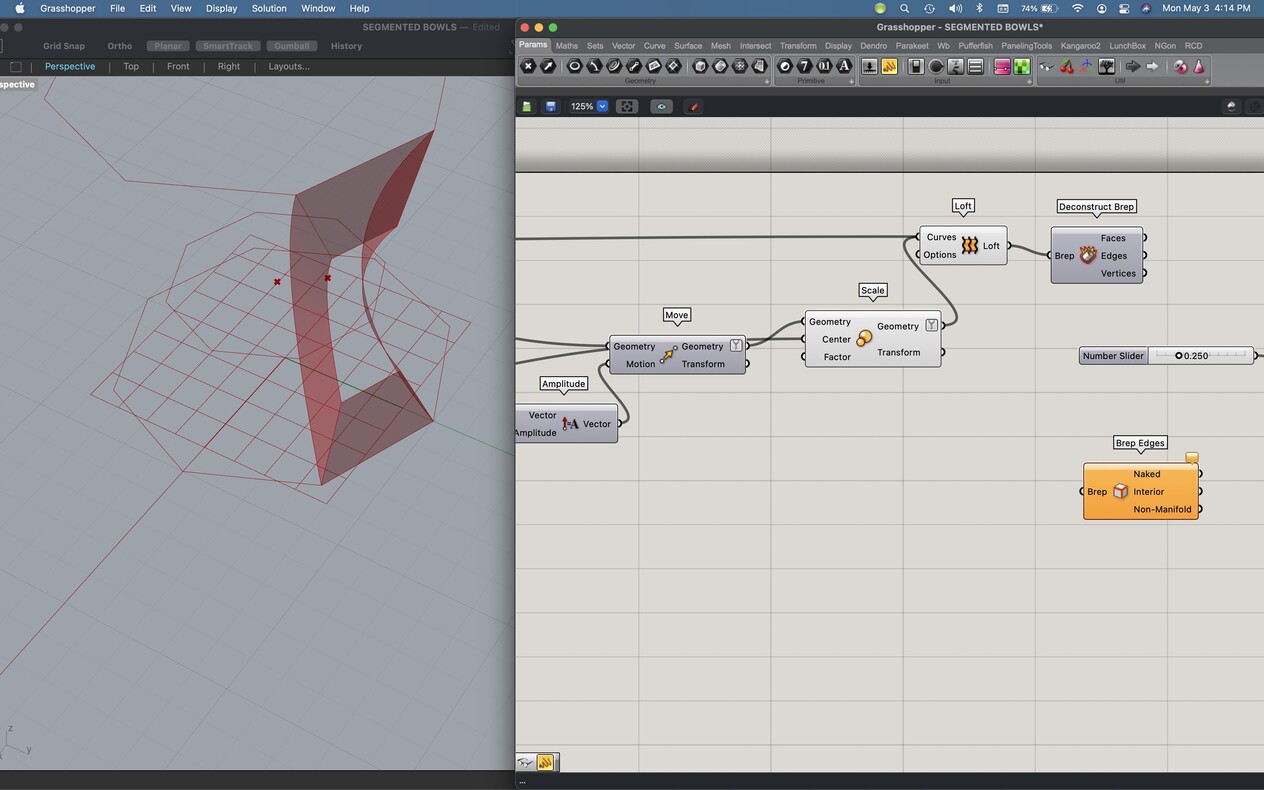This screenshot has width=1264, height=790.
Task: Click the Cherry Picker icon in Util group
Action: coord(1067,66)
